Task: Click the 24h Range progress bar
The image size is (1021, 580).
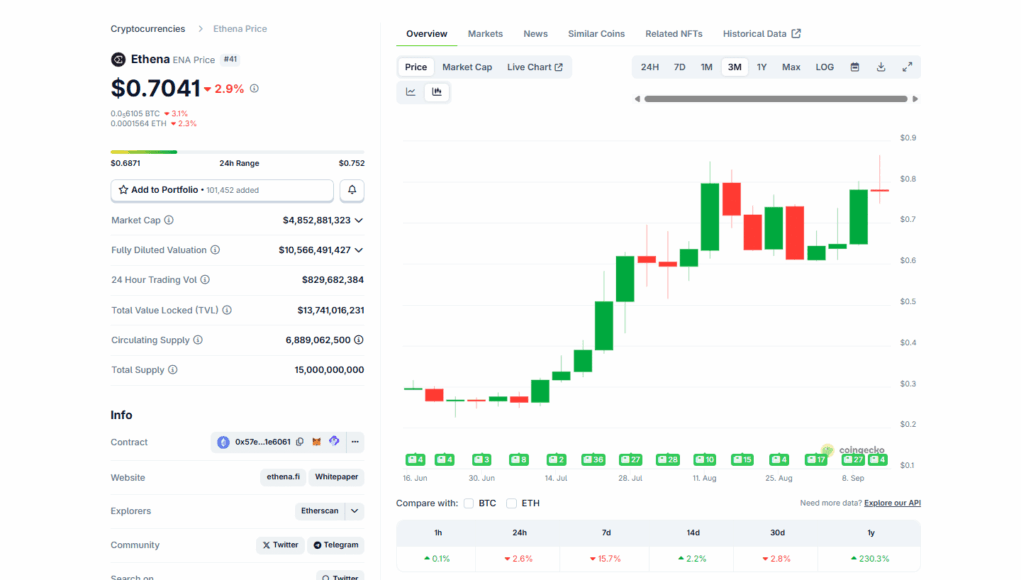Action: 238,152
